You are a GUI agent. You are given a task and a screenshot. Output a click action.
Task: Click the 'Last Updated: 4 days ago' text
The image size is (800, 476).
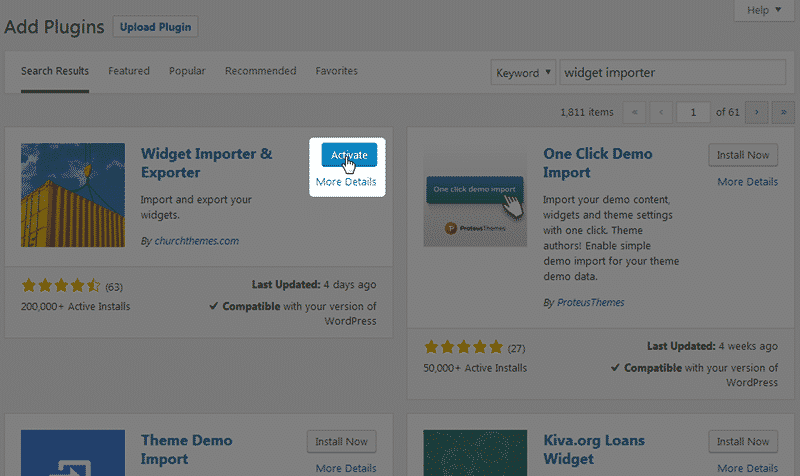(314, 285)
